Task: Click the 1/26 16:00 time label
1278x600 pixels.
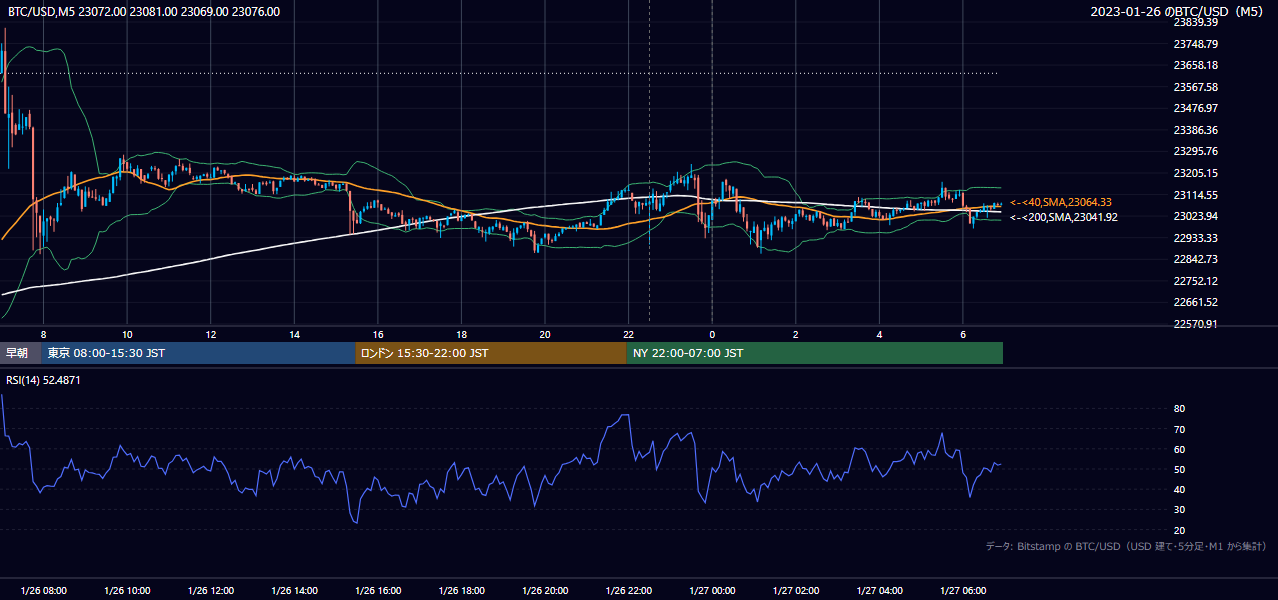Action: pos(378,591)
